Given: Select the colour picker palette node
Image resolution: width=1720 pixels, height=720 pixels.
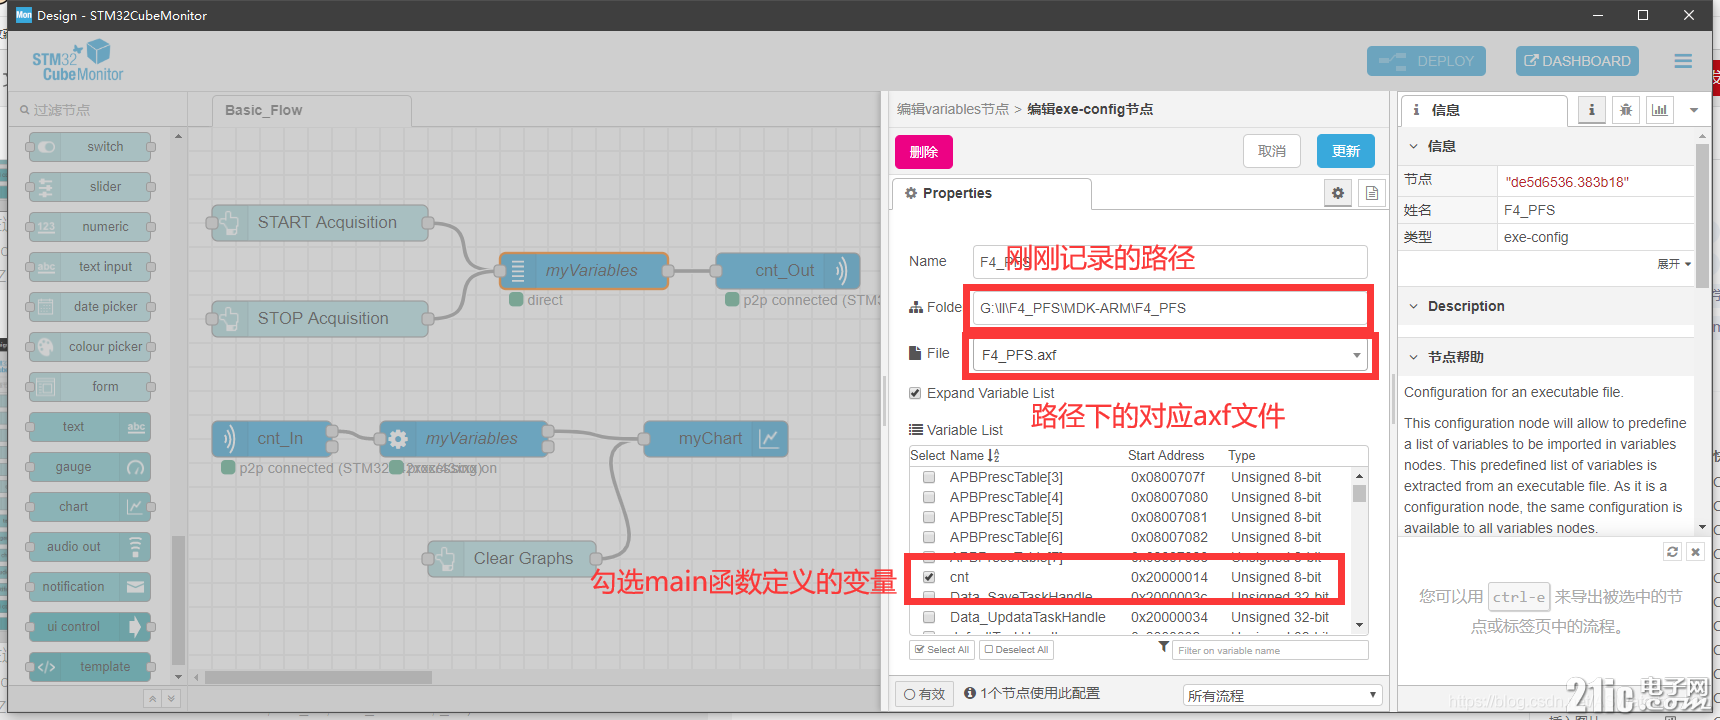Looking at the screenshot, I should click(x=90, y=347).
